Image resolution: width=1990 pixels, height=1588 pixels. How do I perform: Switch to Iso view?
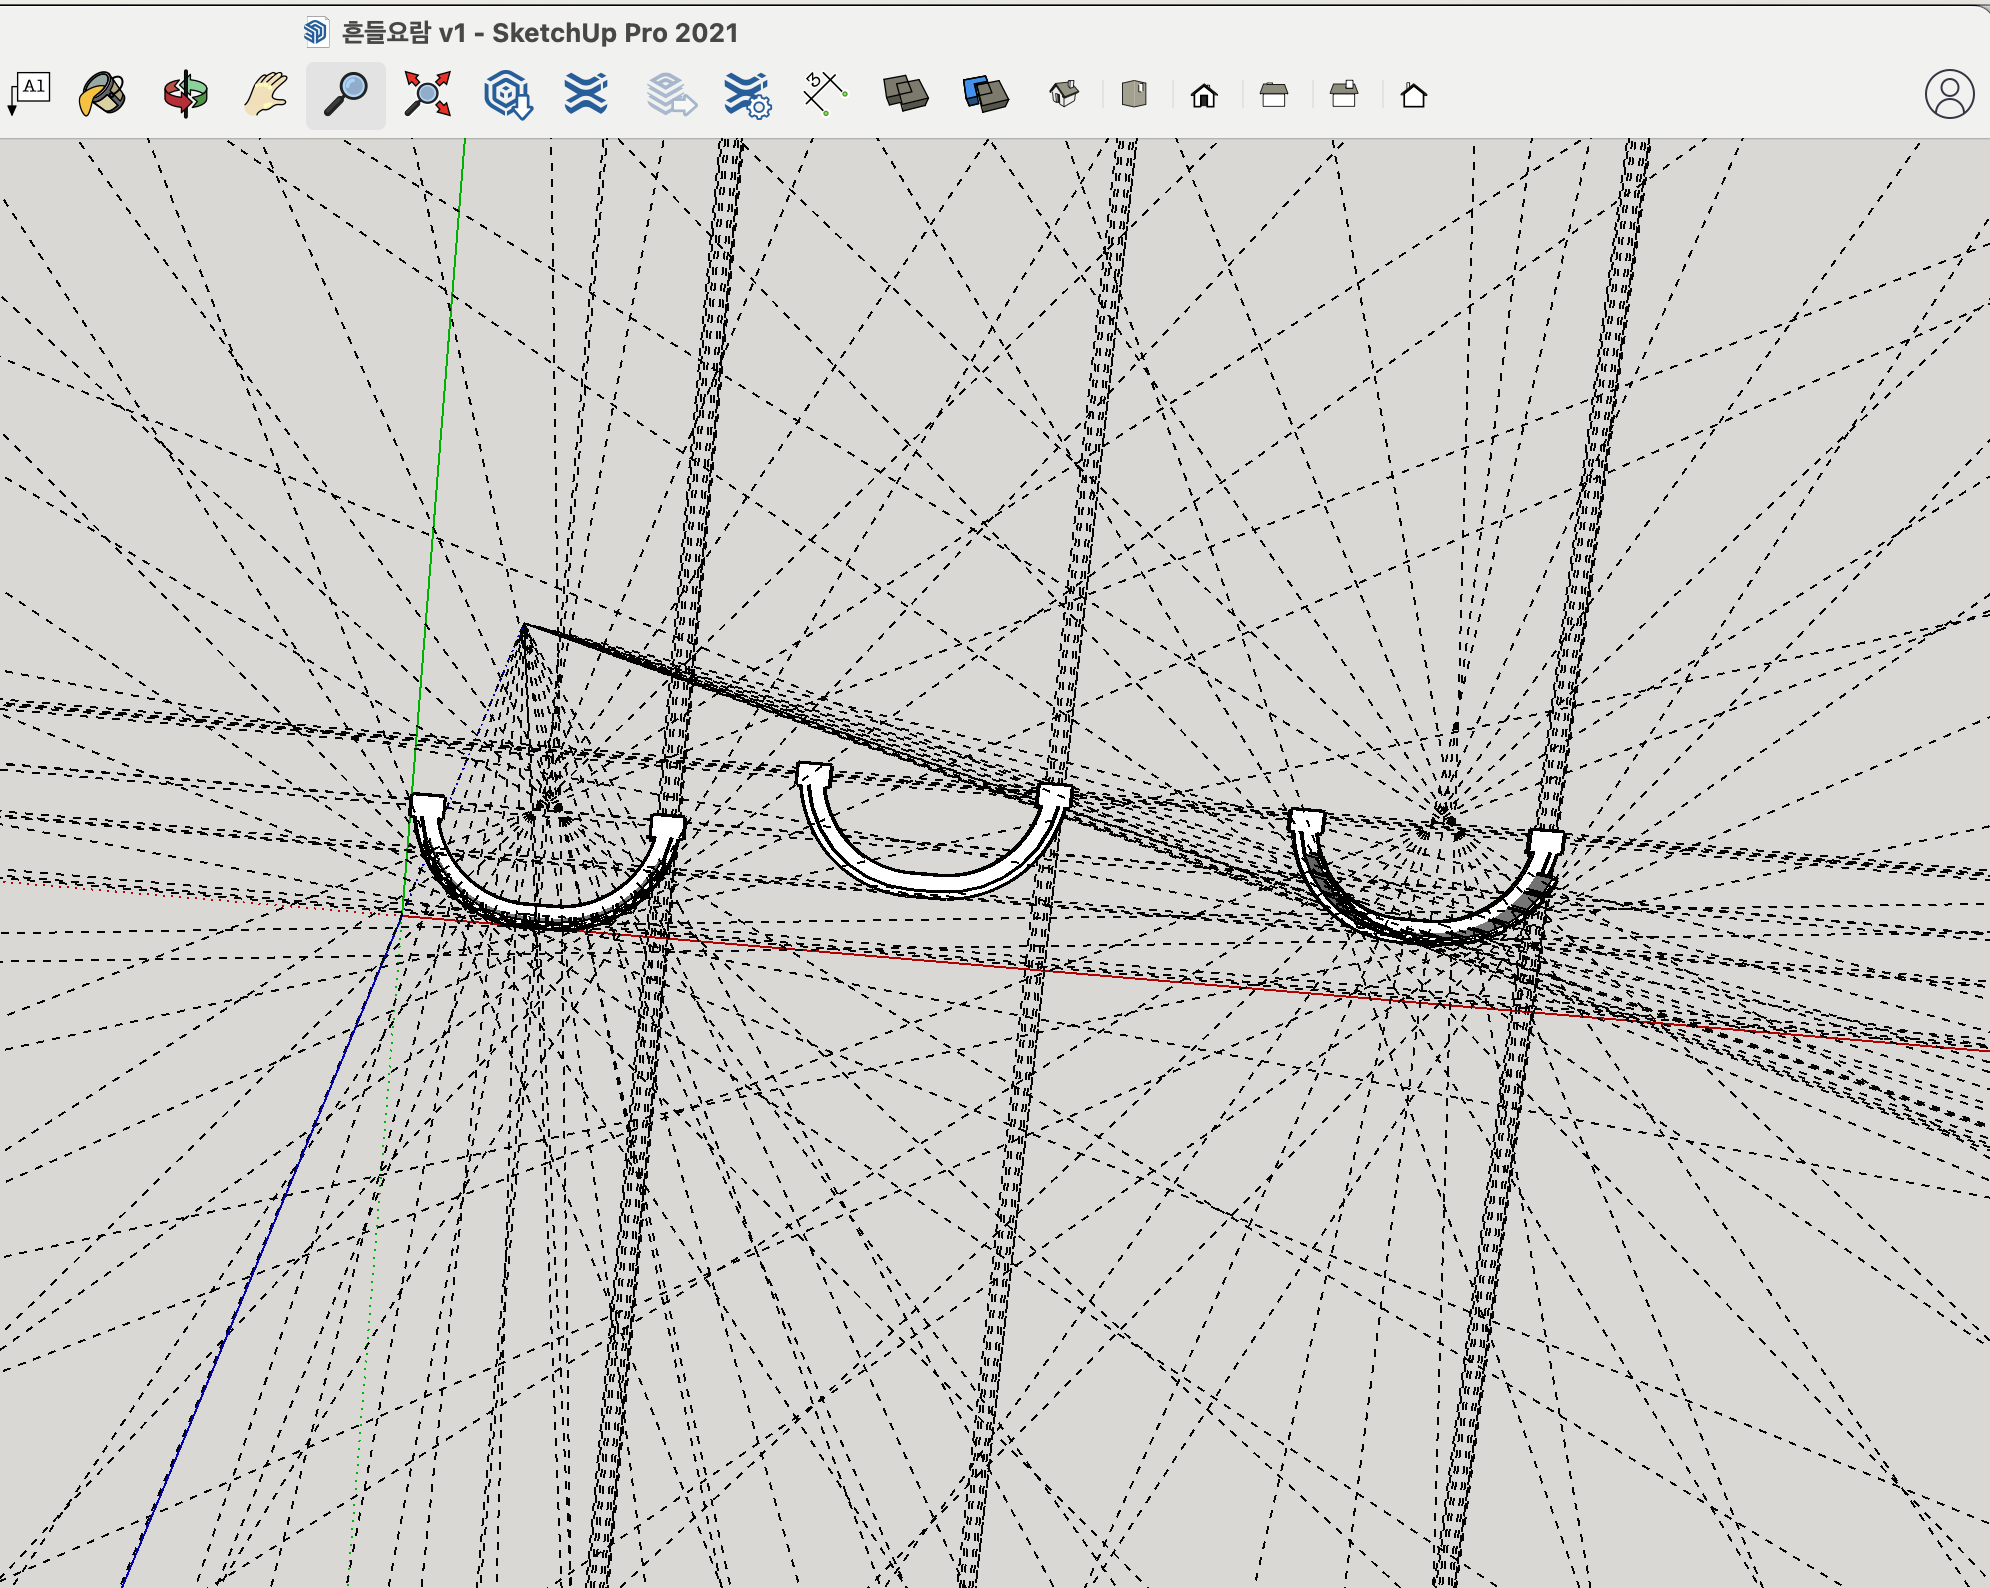click(x=1064, y=95)
